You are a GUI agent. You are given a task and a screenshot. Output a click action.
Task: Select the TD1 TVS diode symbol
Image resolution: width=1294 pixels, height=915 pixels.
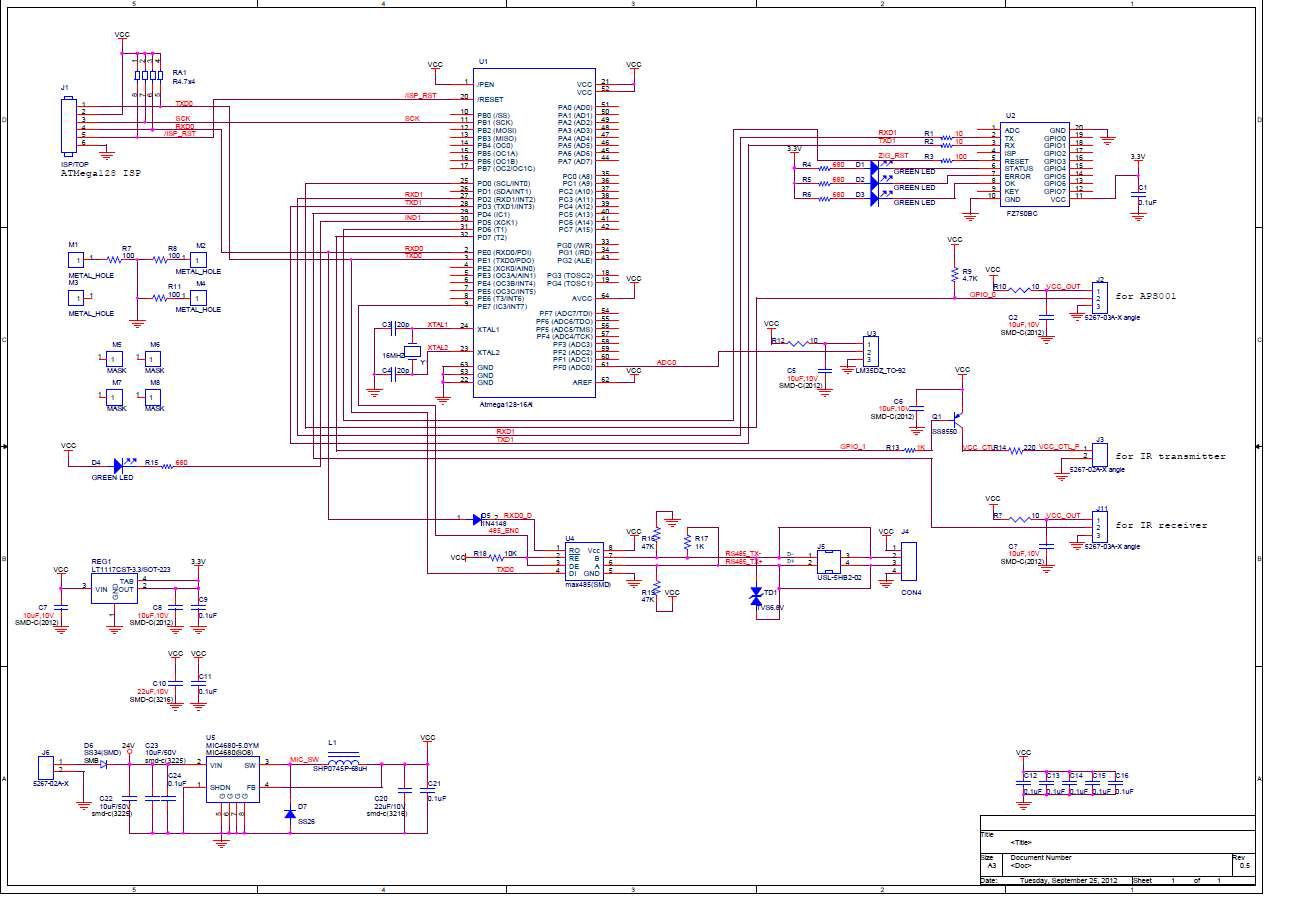coord(756,597)
